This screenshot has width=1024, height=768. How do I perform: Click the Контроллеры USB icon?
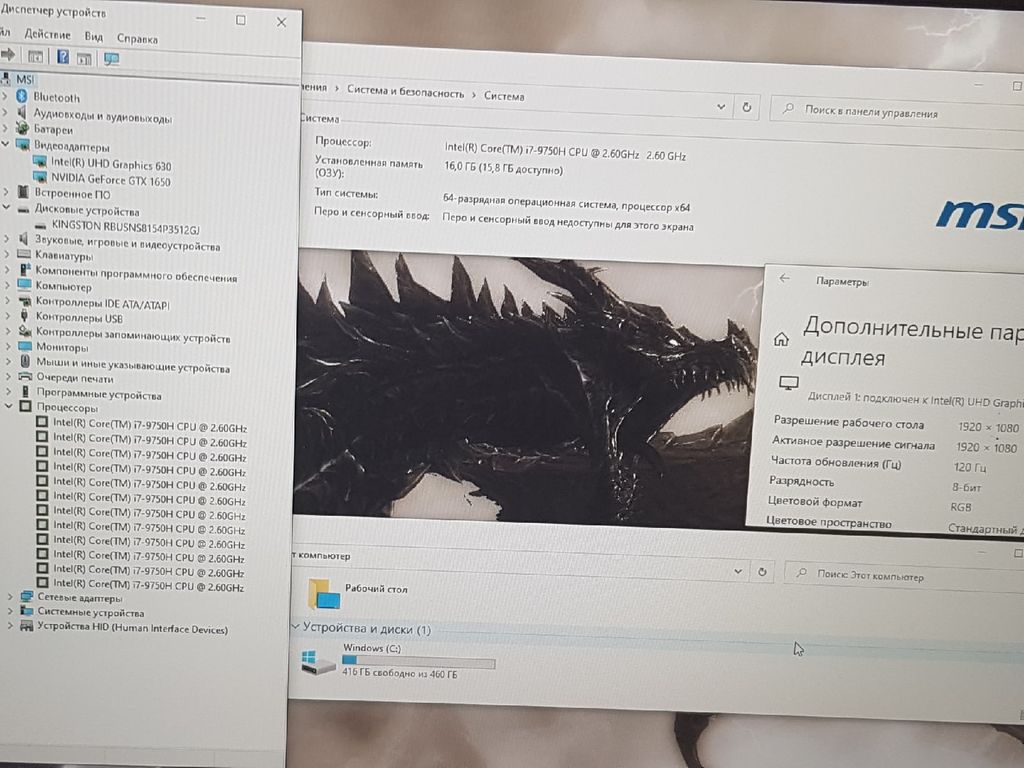(25, 316)
